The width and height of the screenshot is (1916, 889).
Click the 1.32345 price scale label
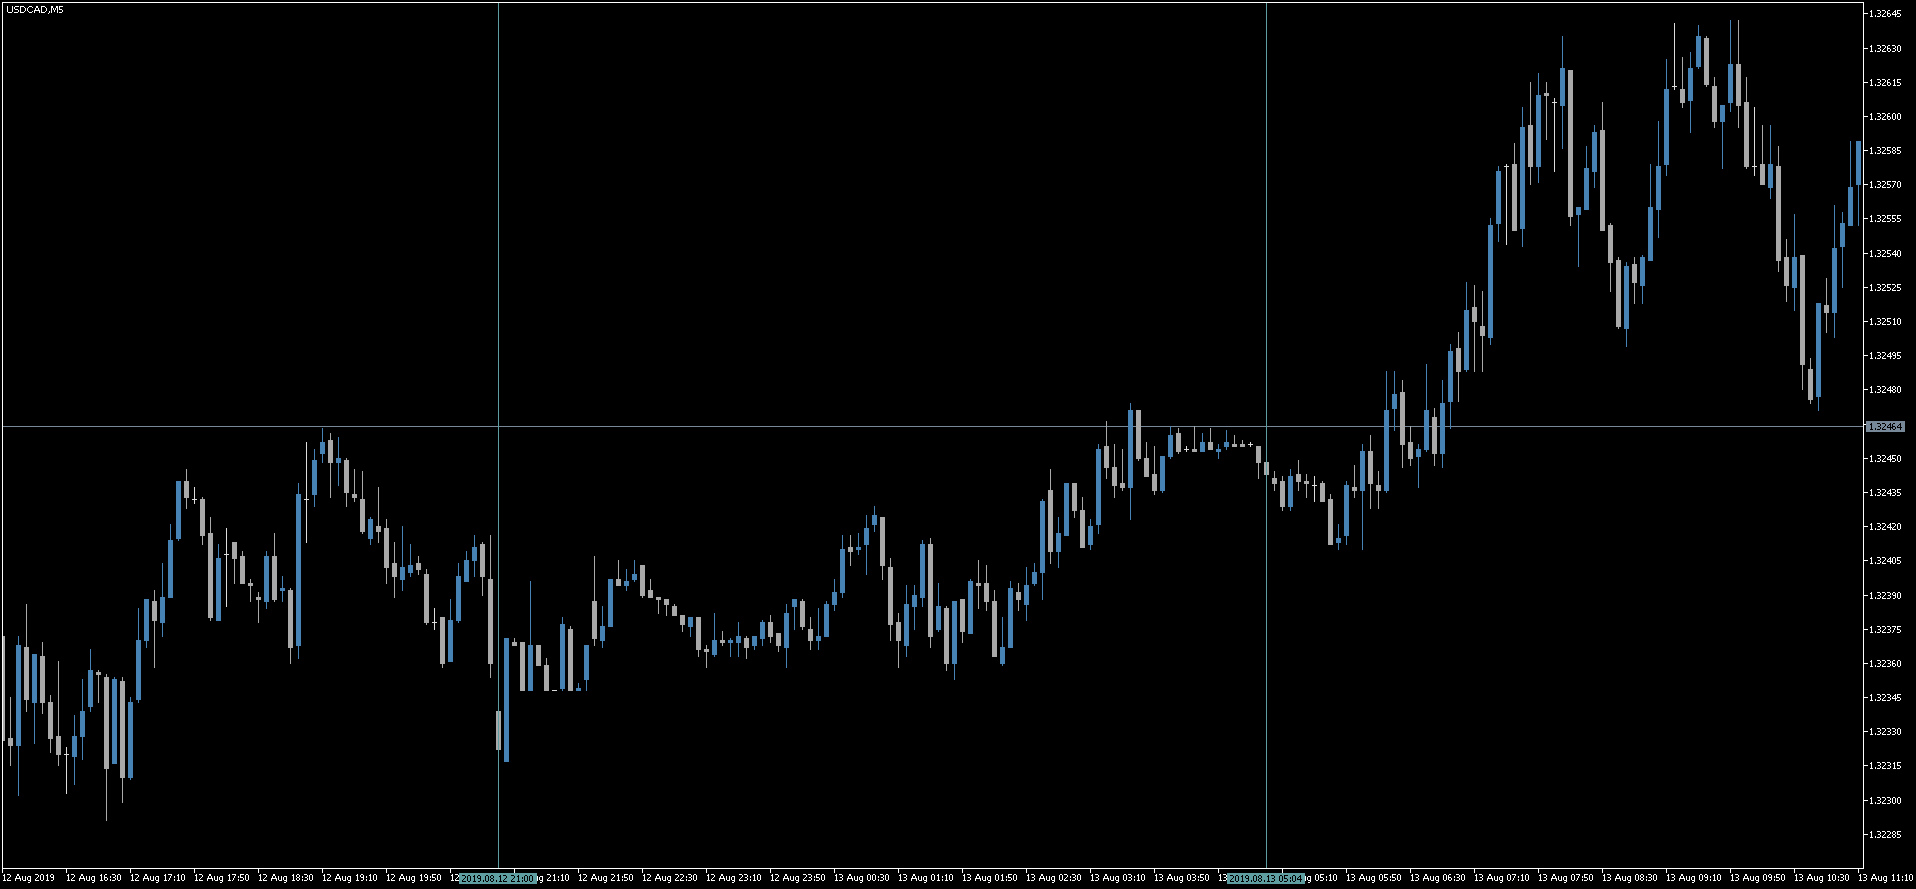click(x=1884, y=698)
